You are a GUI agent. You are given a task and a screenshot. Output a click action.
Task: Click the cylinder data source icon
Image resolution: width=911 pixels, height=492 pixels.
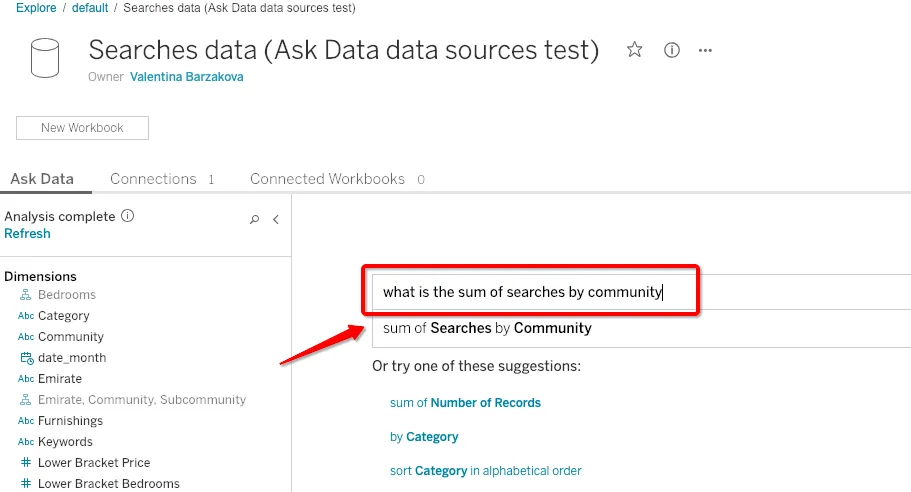tap(45, 58)
